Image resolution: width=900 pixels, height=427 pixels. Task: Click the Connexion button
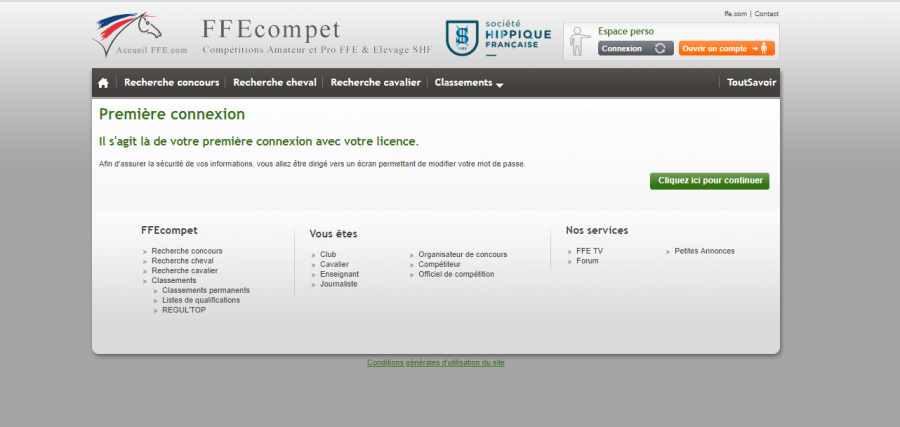(635, 49)
